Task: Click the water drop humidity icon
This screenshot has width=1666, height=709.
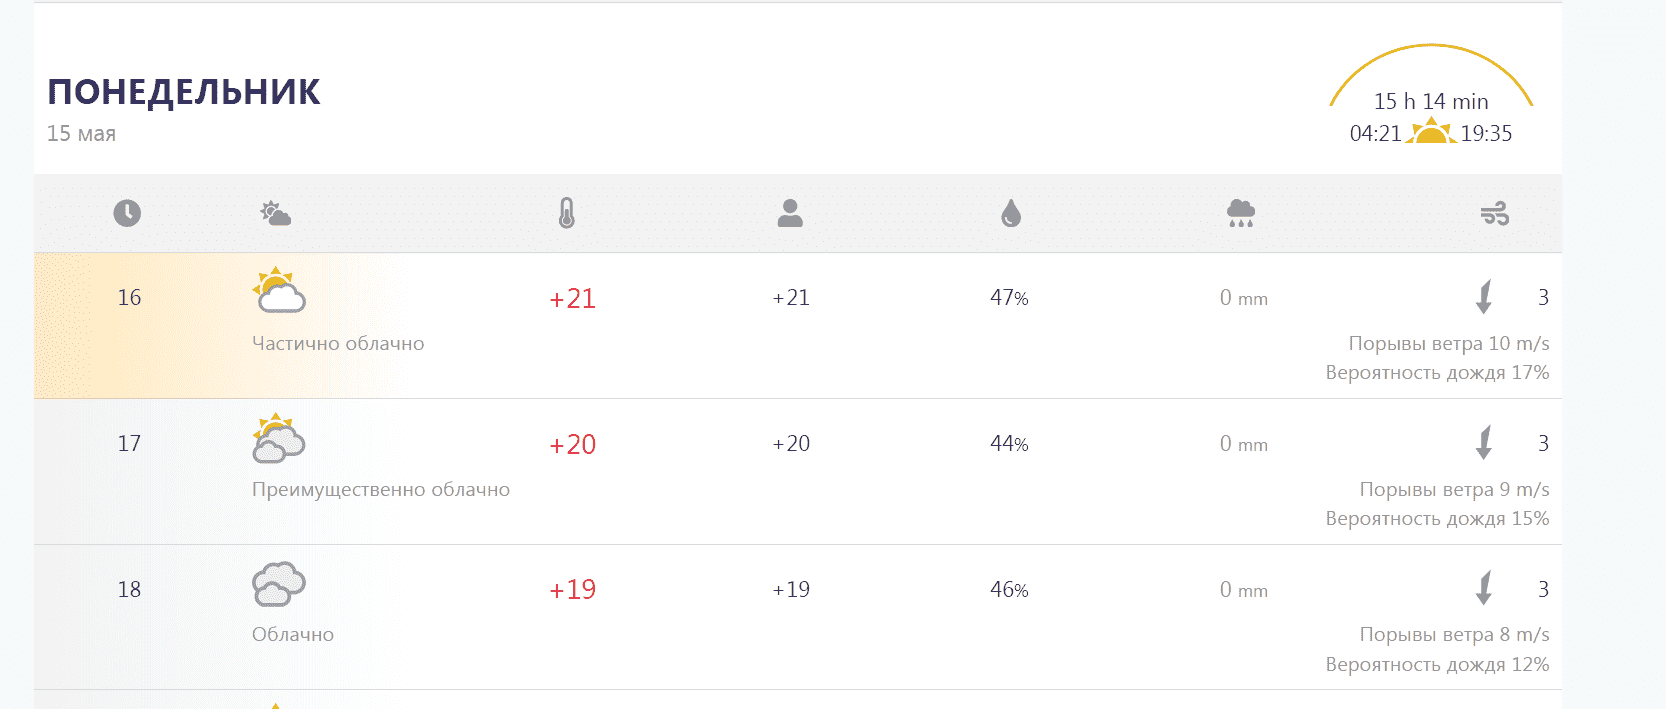Action: [x=1011, y=213]
